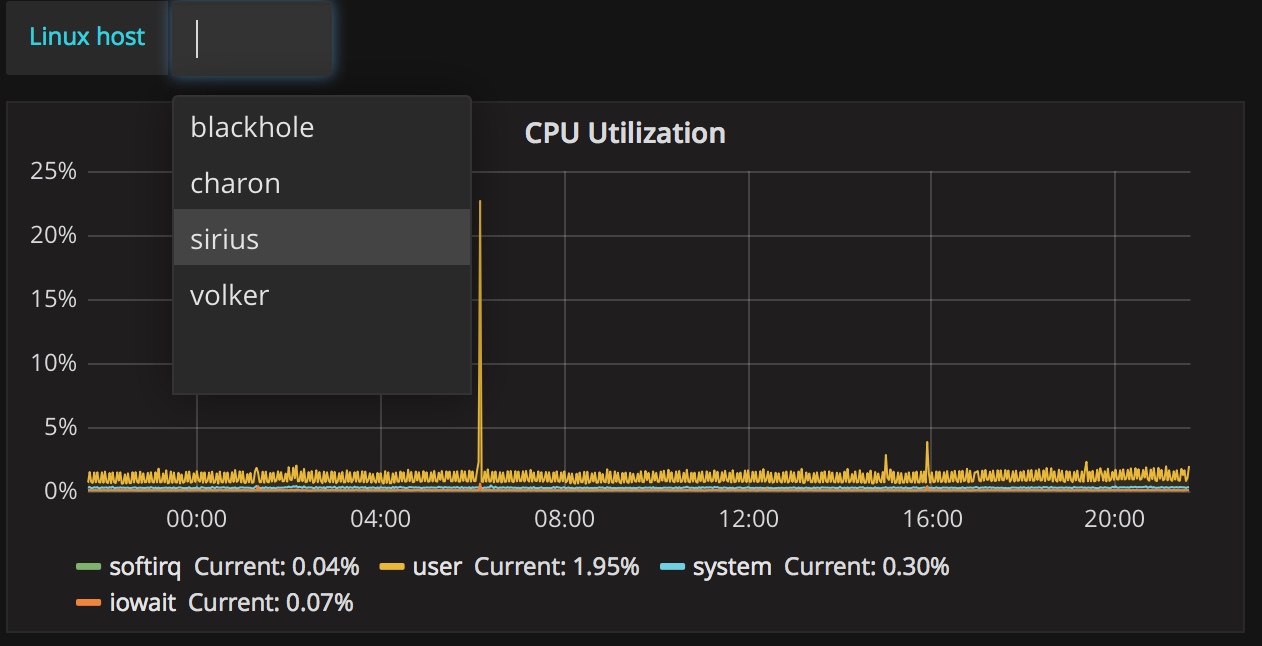1262x646 pixels.
Task: Click the Linux host variable label
Action: pyautogui.click(x=87, y=38)
